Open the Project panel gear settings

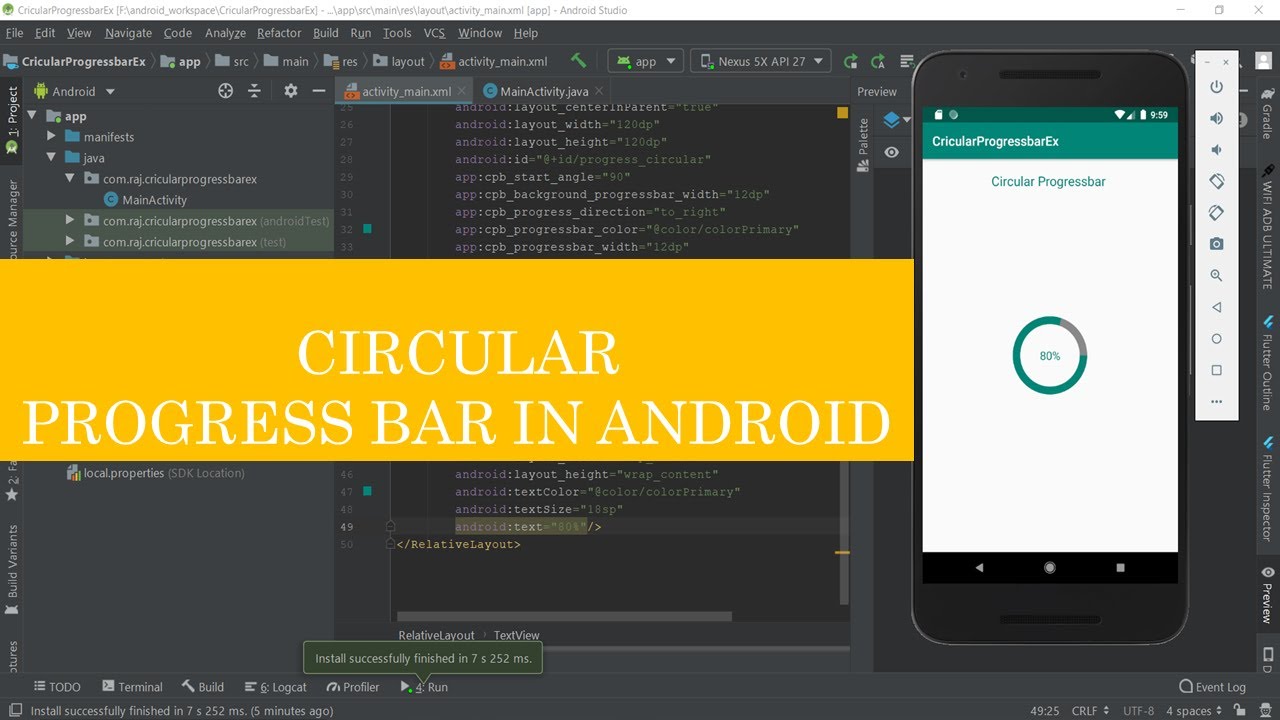coord(290,91)
